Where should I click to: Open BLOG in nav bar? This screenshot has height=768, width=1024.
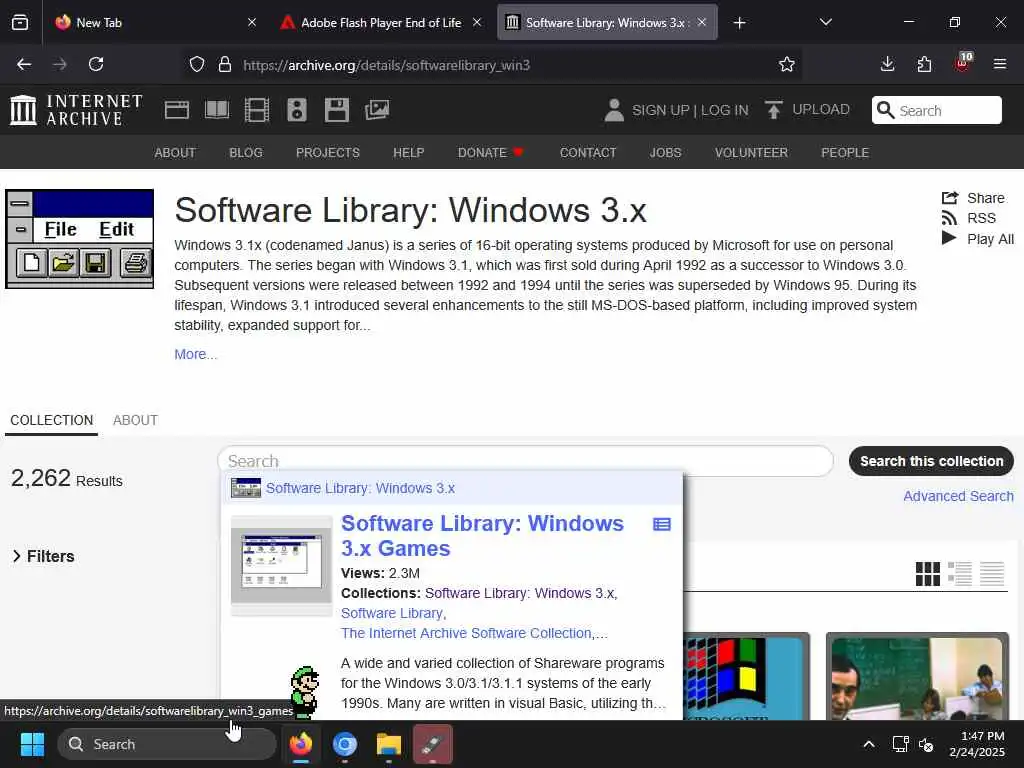246,152
